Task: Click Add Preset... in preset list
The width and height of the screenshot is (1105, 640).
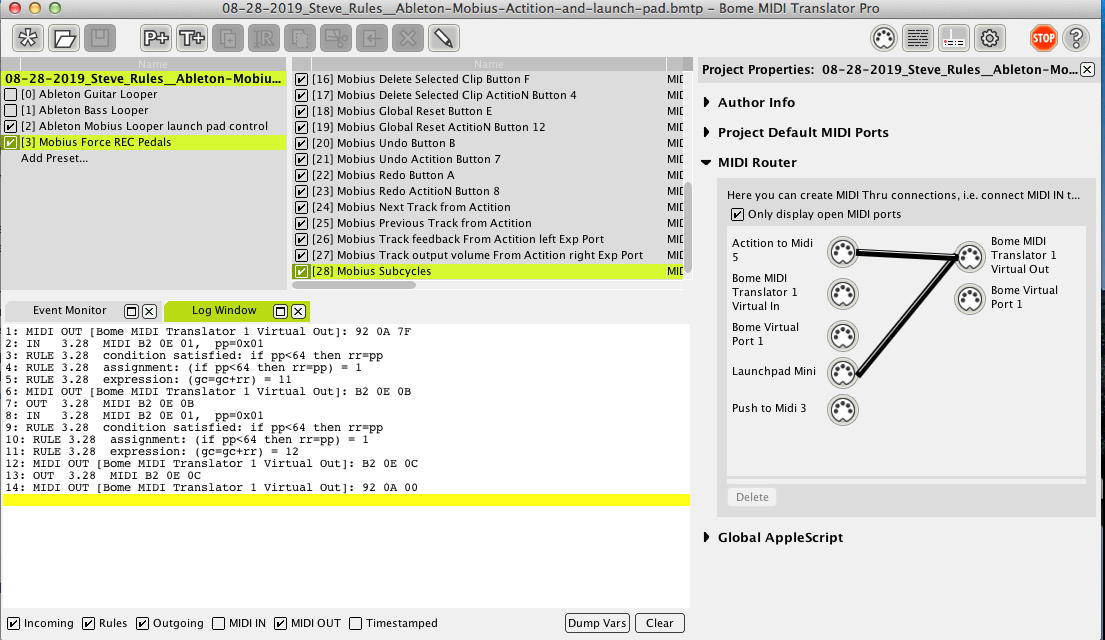Action: click(54, 158)
